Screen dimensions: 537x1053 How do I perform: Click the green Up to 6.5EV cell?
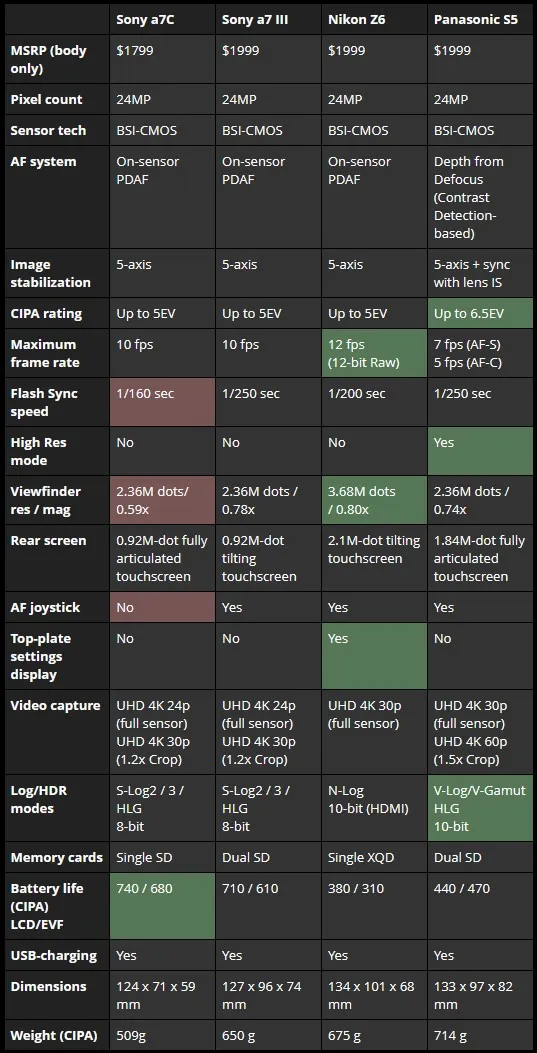[481, 314]
